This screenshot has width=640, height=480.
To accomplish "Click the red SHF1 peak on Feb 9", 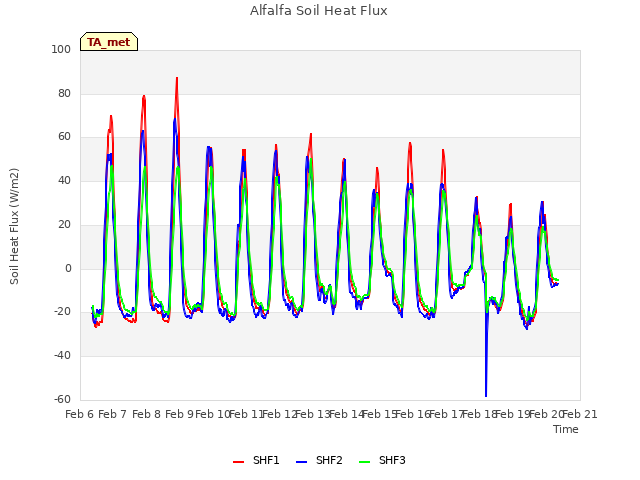I will [x=177, y=78].
